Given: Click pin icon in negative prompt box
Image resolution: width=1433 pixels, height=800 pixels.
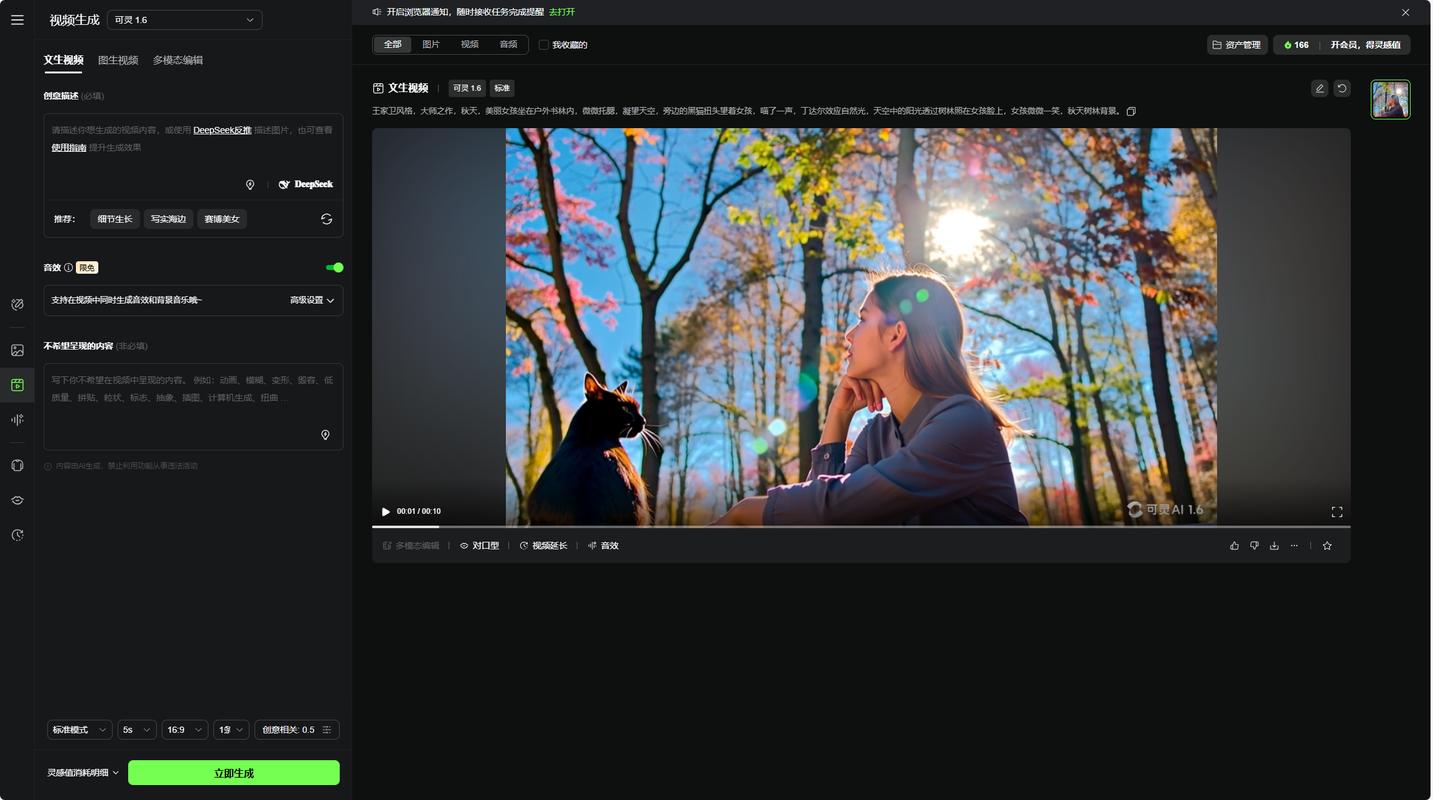Looking at the screenshot, I should 325,435.
